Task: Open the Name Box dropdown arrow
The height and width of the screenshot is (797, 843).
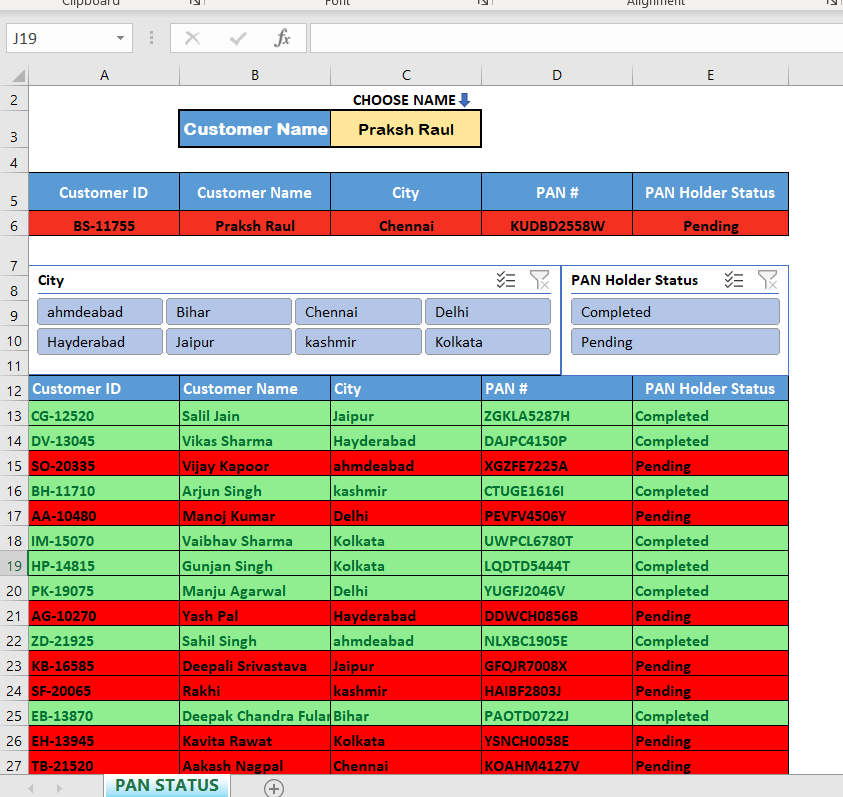Action: tap(121, 38)
